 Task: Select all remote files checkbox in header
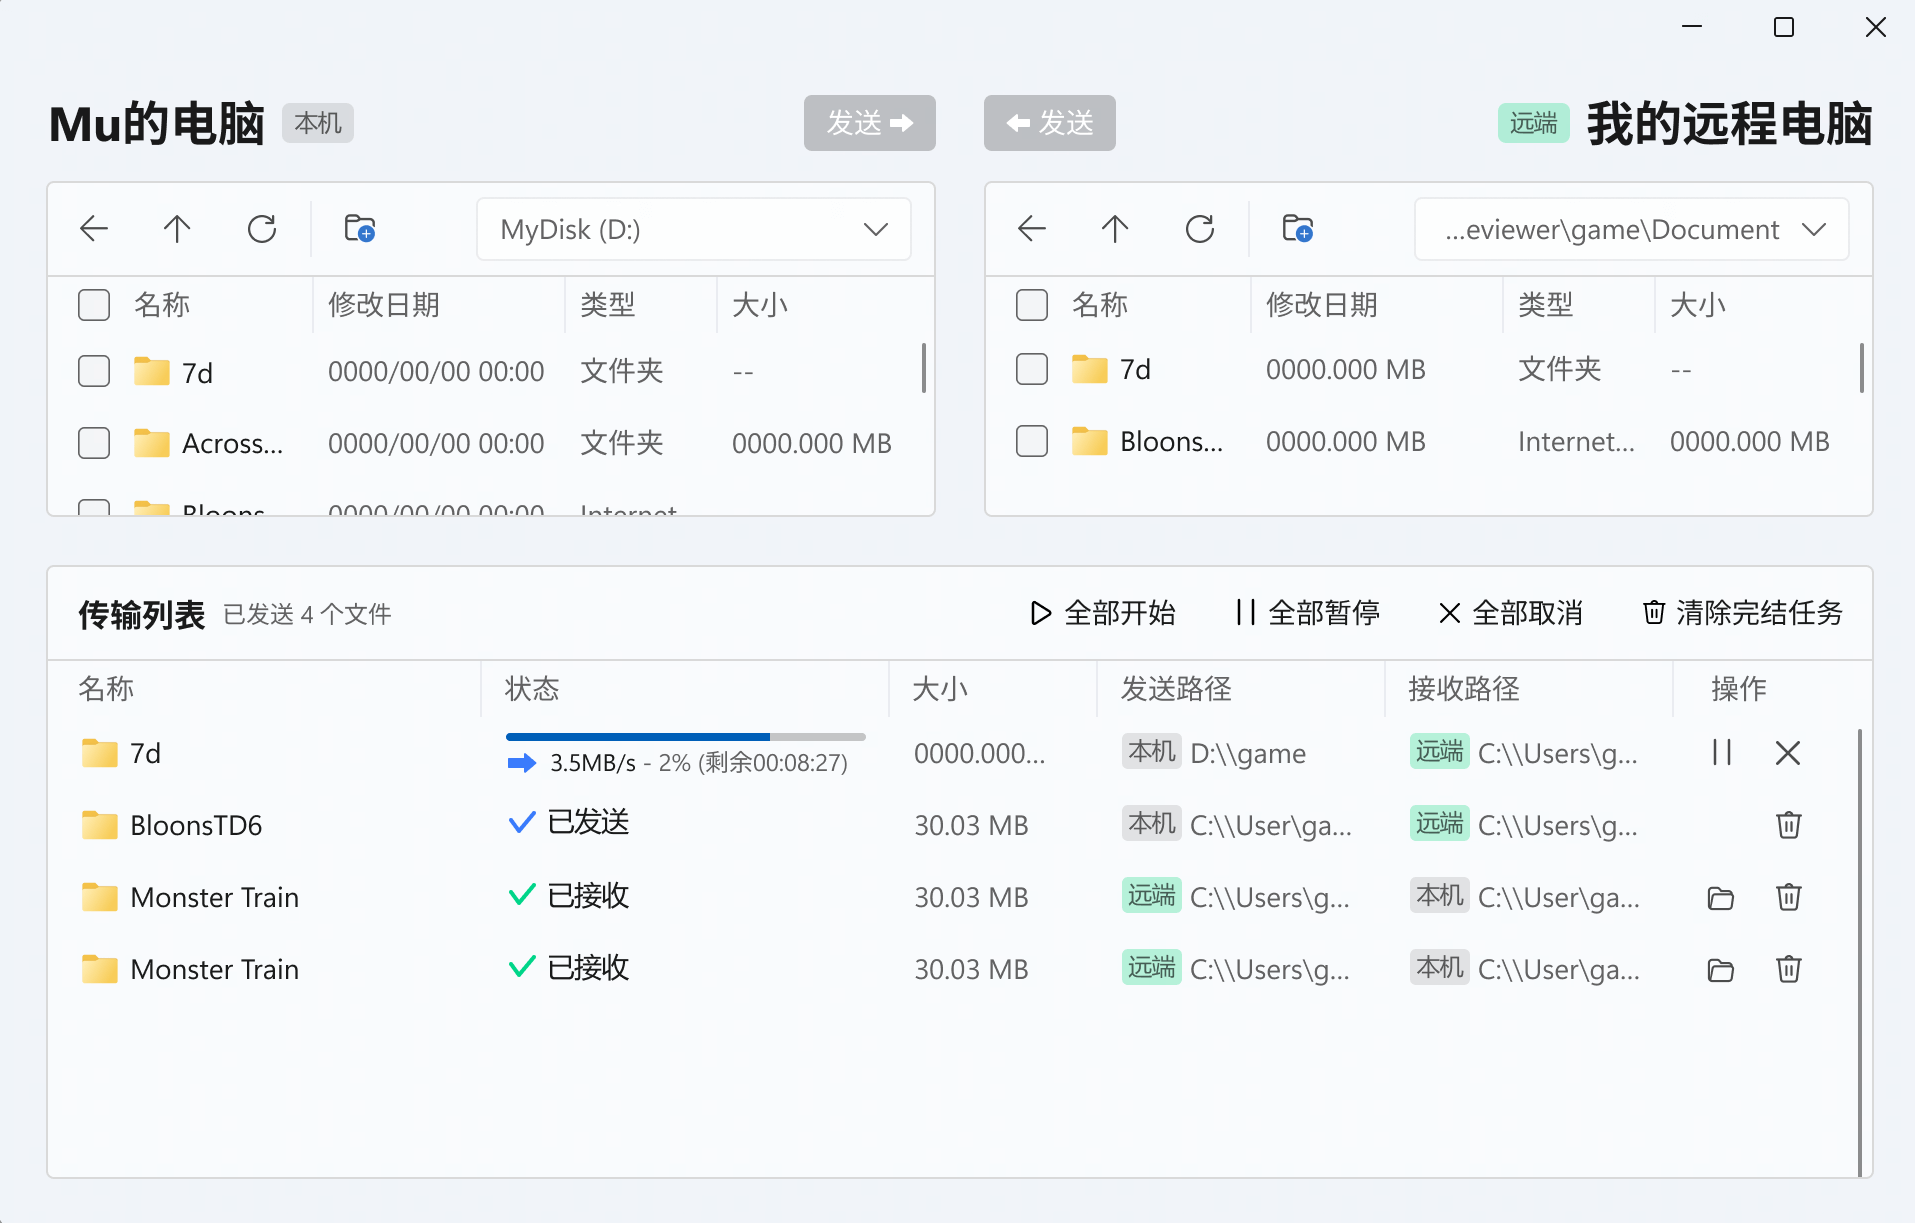(1032, 305)
